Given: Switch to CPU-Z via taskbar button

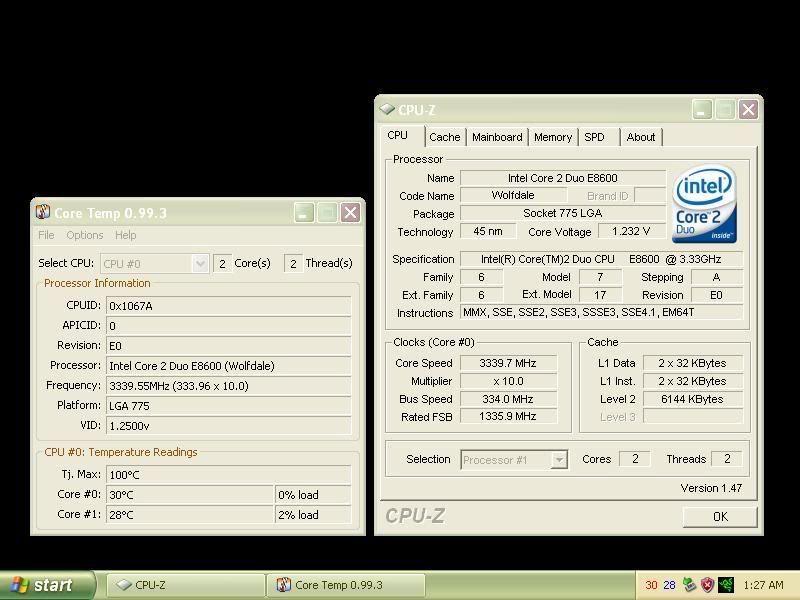Looking at the screenshot, I should tap(186, 585).
